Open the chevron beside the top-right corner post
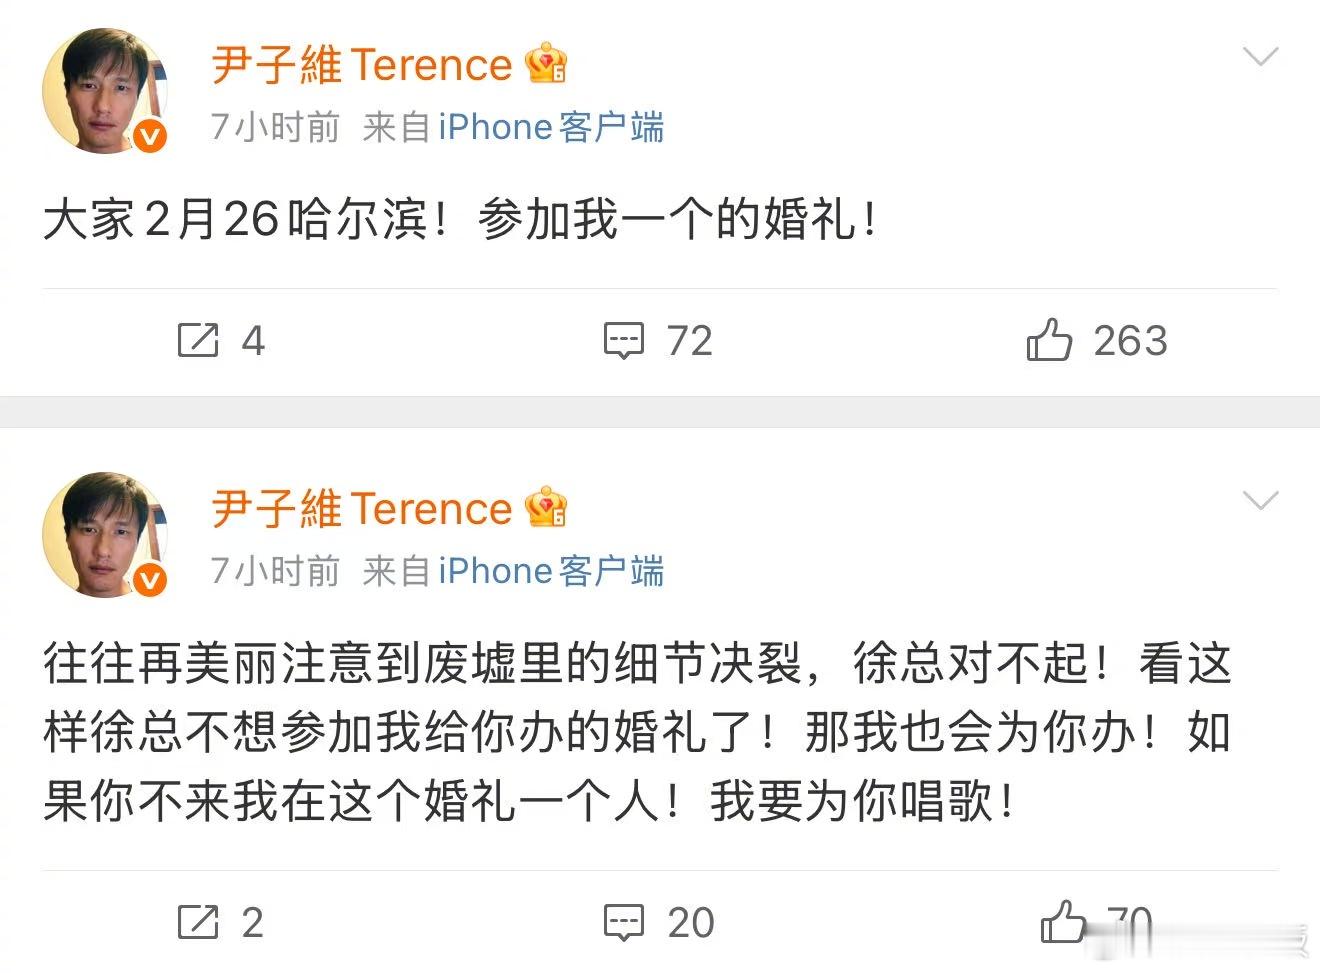This screenshot has width=1320, height=973. point(1262,57)
